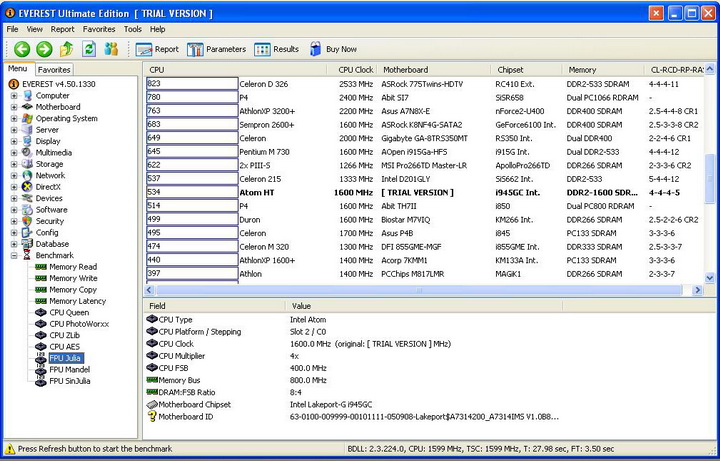Click the horizontal scrollbar right arrow
720x461 pixels.
coord(698,290)
